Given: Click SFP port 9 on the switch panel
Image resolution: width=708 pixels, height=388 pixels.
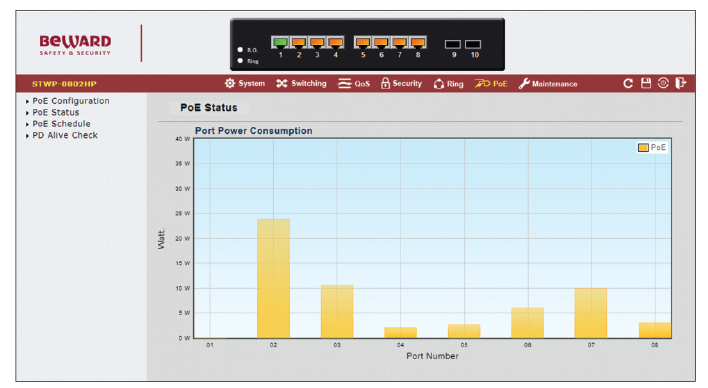Looking at the screenshot, I should [452, 44].
